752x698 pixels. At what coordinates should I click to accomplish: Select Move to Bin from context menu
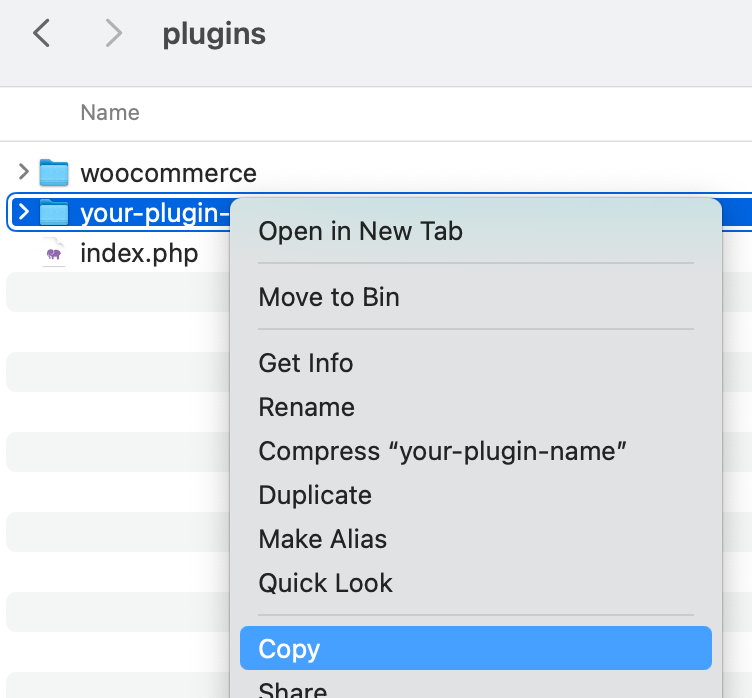(x=329, y=297)
